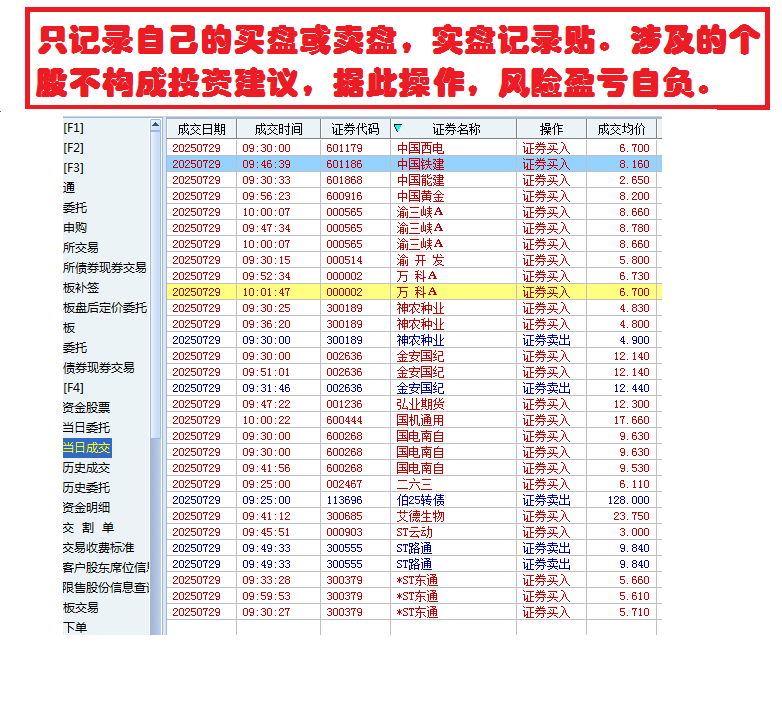Viewport: 782px width, 727px height.
Task: Open 资金明细 in the sidebar
Action: tap(86, 508)
